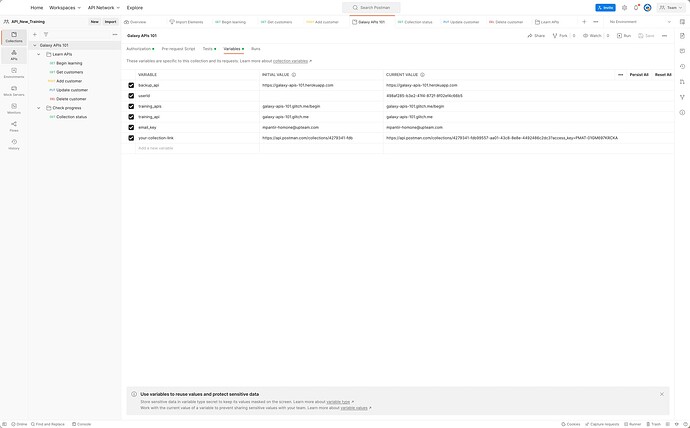This screenshot has height=428, width=690.
Task: Click the info icon next to INITIAL VALUE
Action: coord(294,75)
